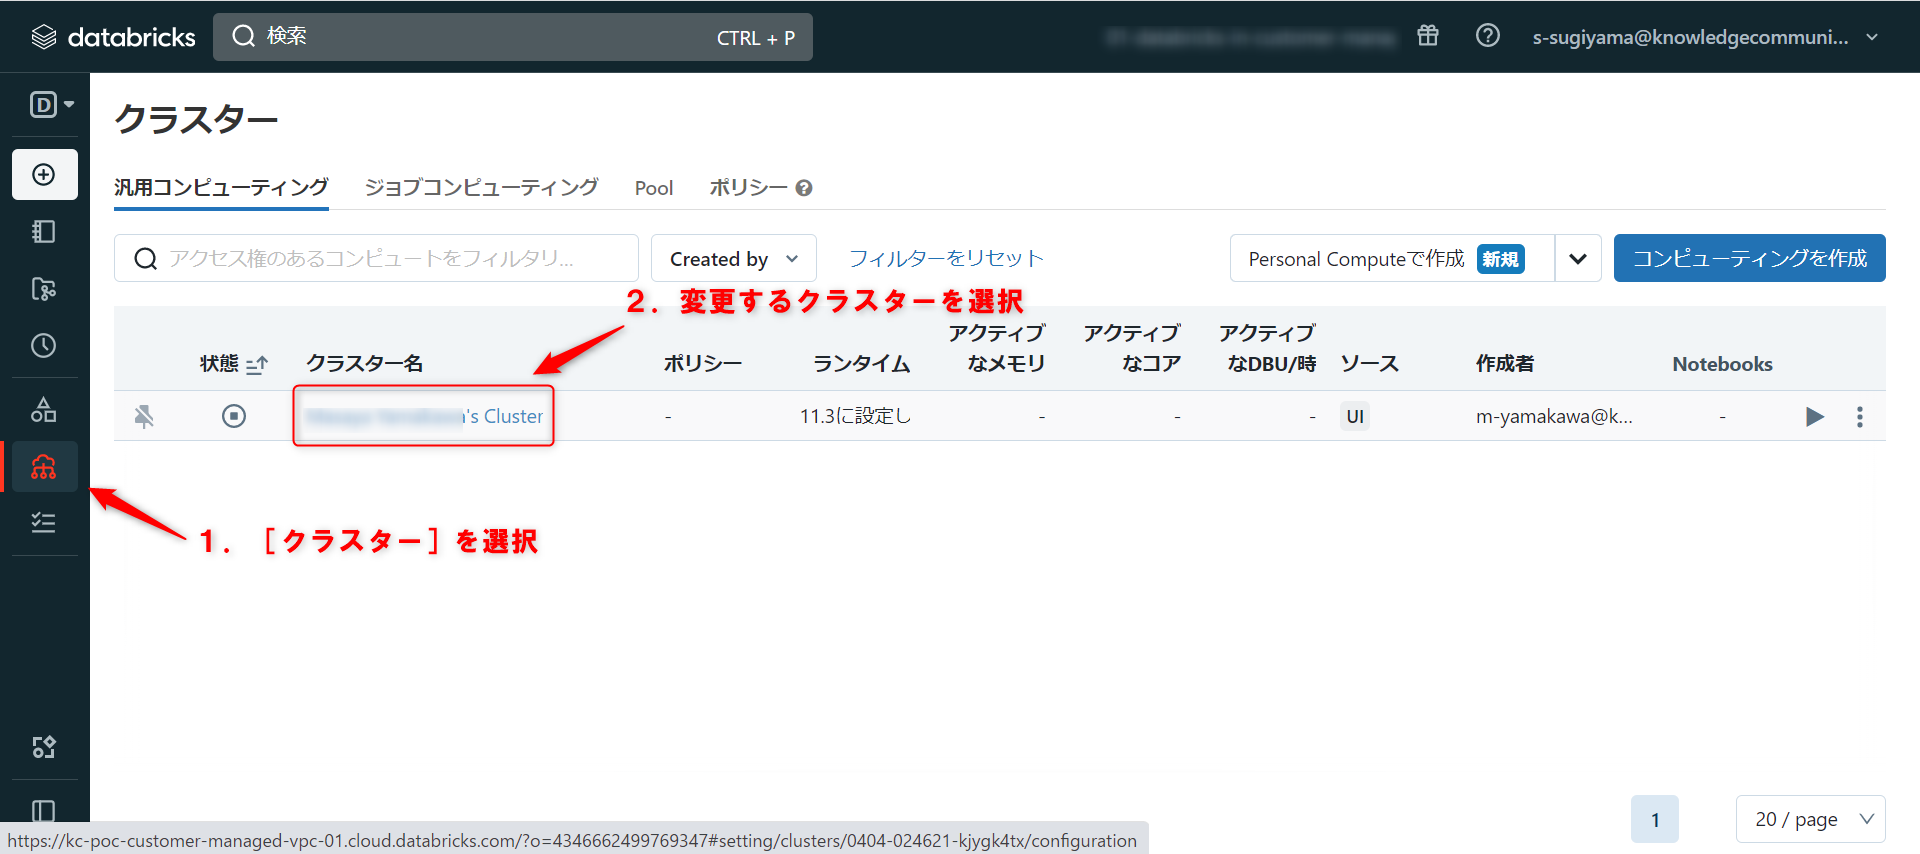Toggle the pin icon on the cluster row

(144, 416)
